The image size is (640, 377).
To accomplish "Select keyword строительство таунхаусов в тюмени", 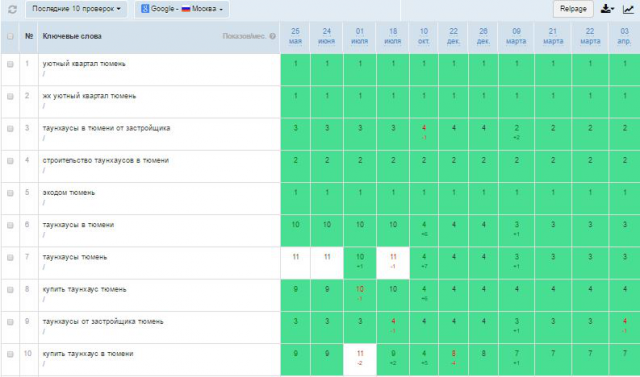I will coord(106,160).
